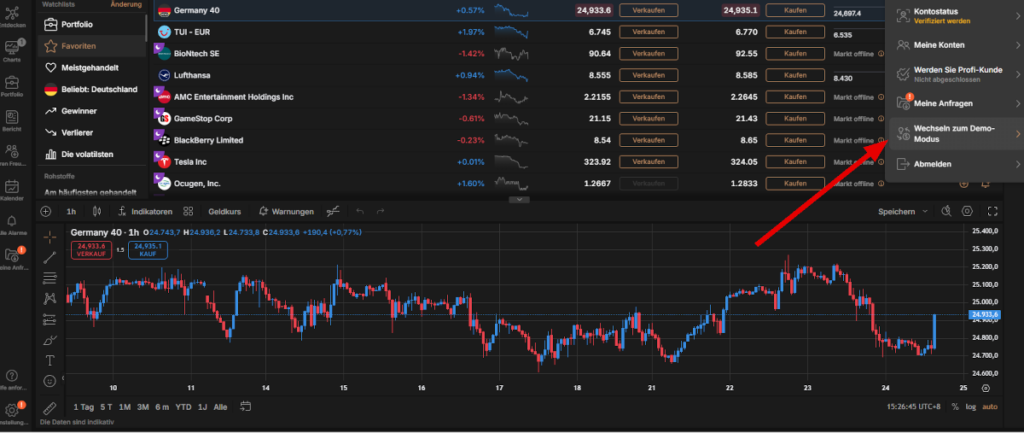
Task: Click Verkaufen for Lufthansa
Action: (x=648, y=75)
